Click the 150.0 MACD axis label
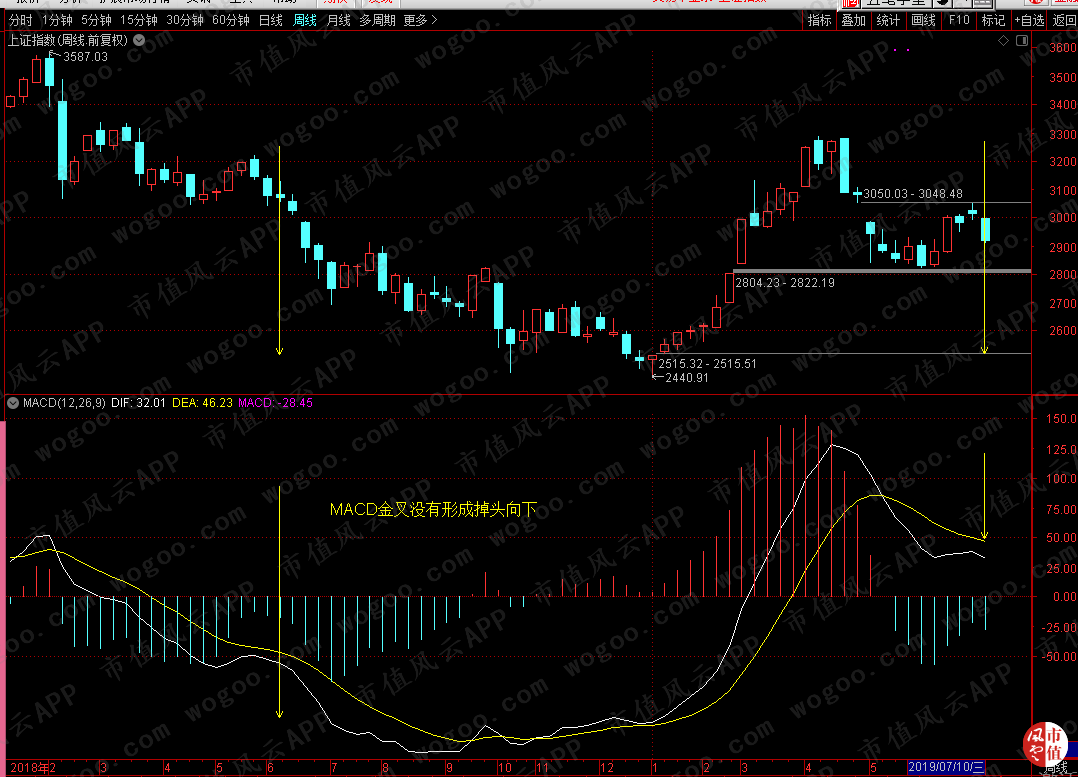 tap(1061, 419)
